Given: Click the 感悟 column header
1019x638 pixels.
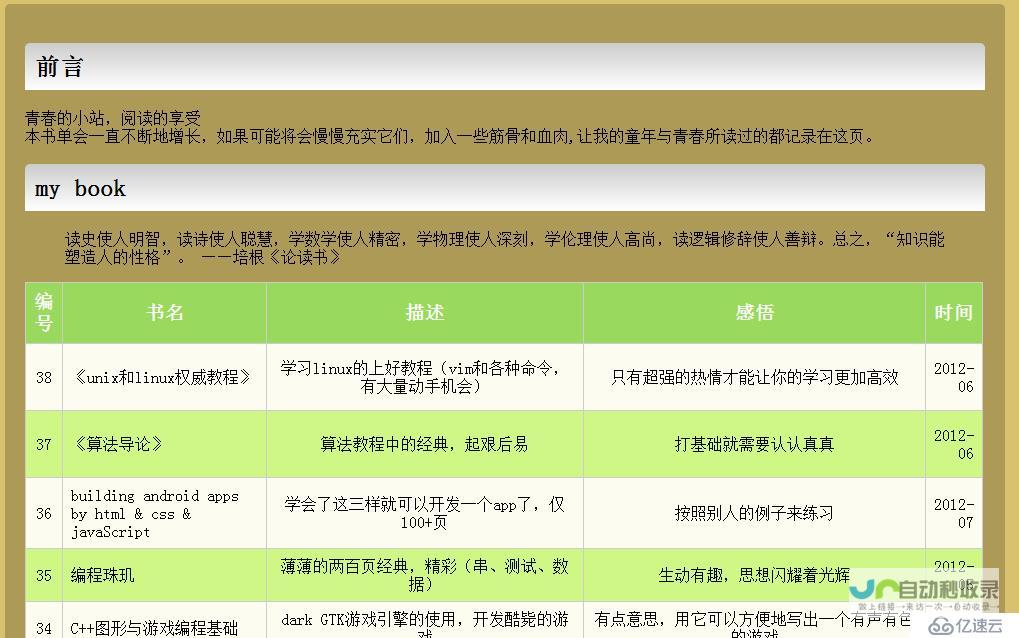Looking at the screenshot, I should (x=755, y=313).
